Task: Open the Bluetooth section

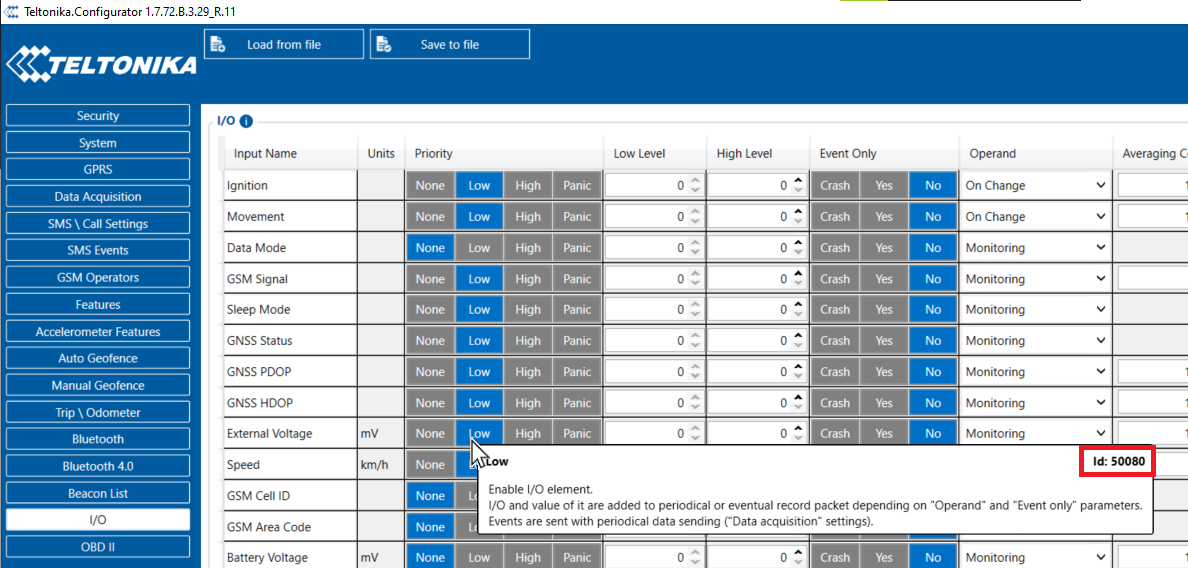Action: tap(98, 439)
